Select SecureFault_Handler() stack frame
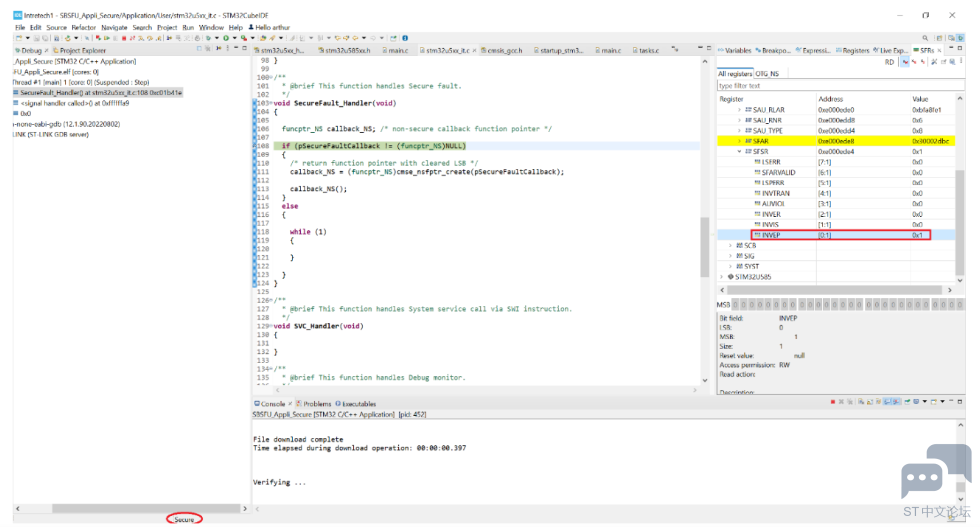Image resolution: width=980 pixels, height=527 pixels. point(98,93)
